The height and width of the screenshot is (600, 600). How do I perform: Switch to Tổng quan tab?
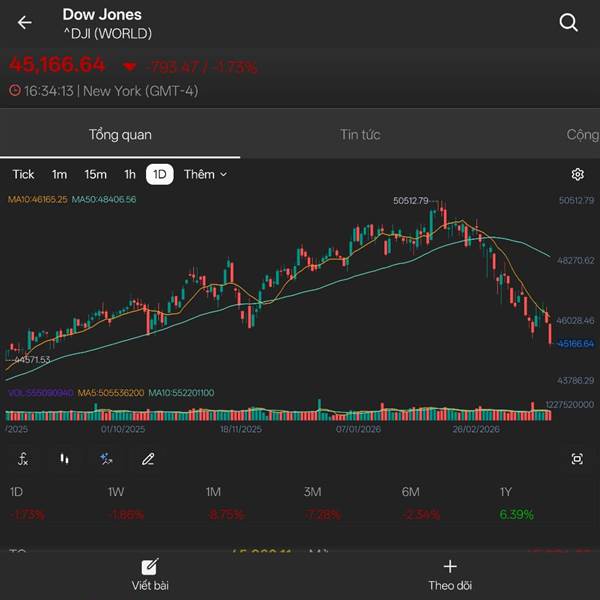120,135
